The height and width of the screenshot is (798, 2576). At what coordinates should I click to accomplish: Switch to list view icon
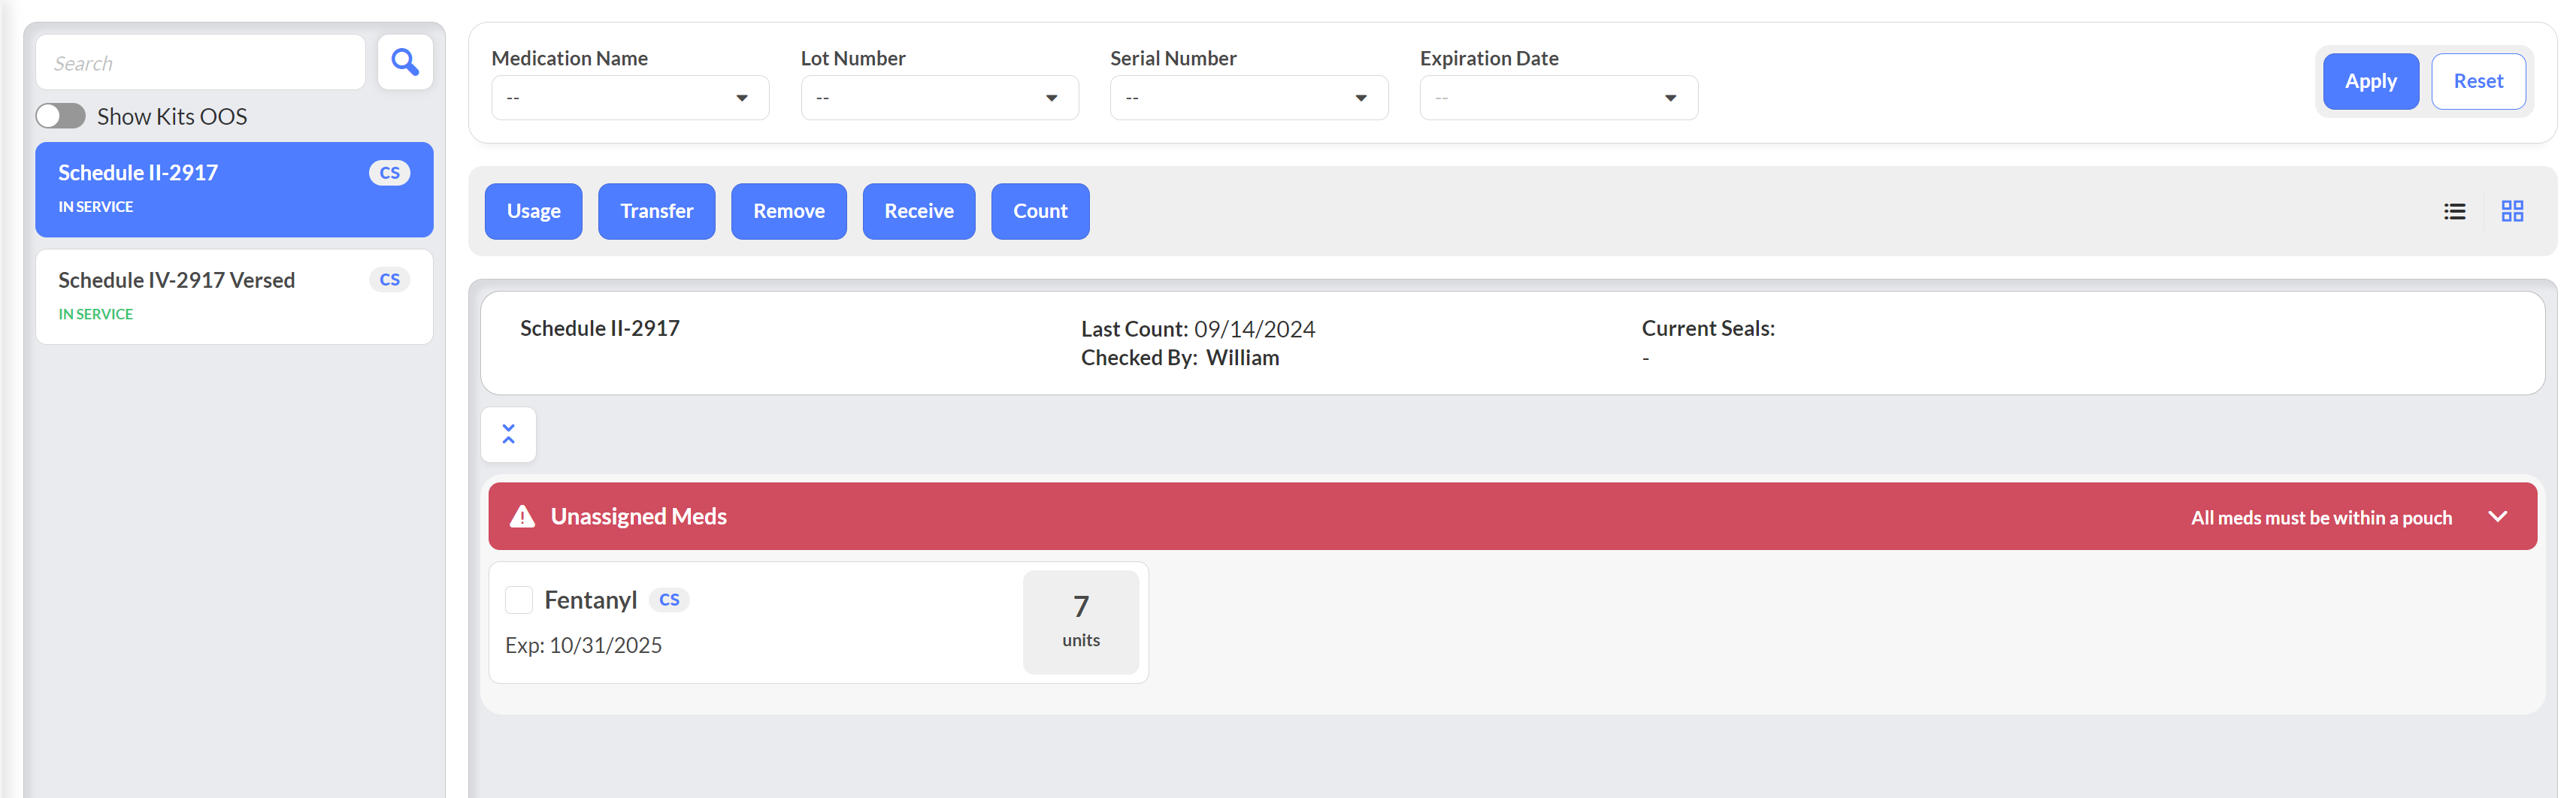pyautogui.click(x=2454, y=211)
